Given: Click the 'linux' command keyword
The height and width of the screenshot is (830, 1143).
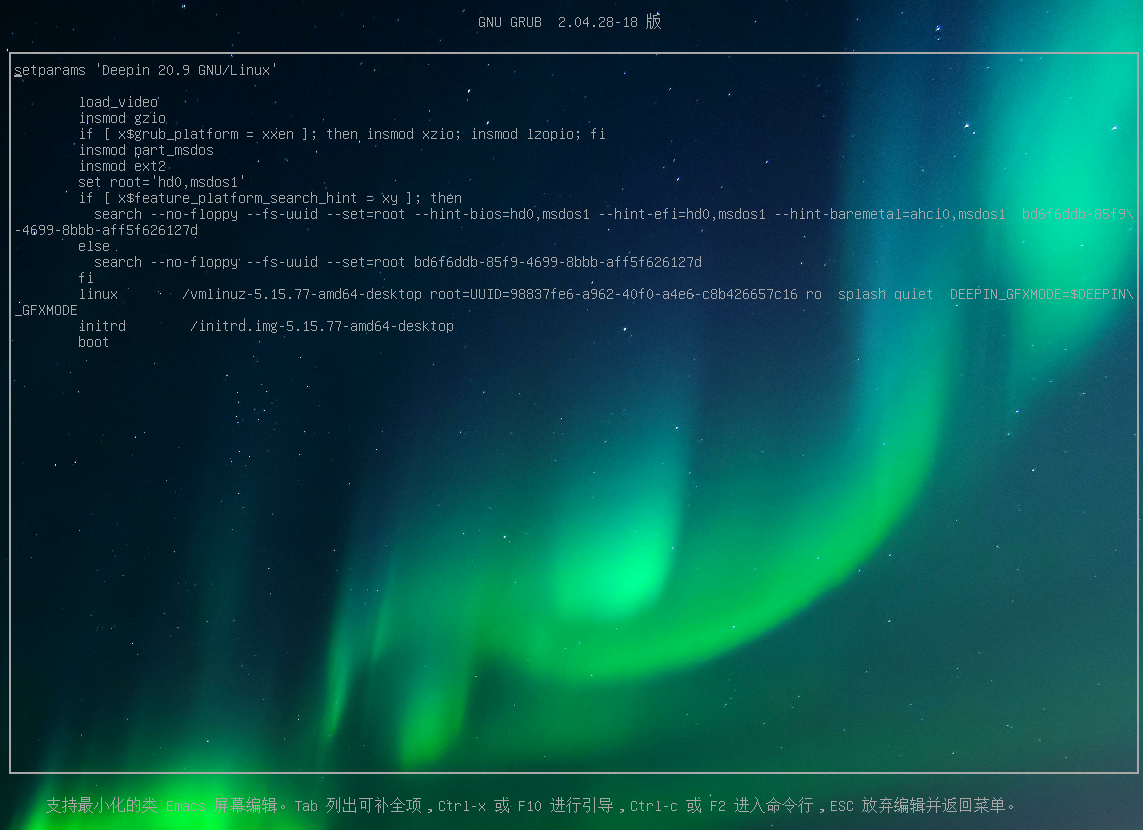Looking at the screenshot, I should pos(98,295).
